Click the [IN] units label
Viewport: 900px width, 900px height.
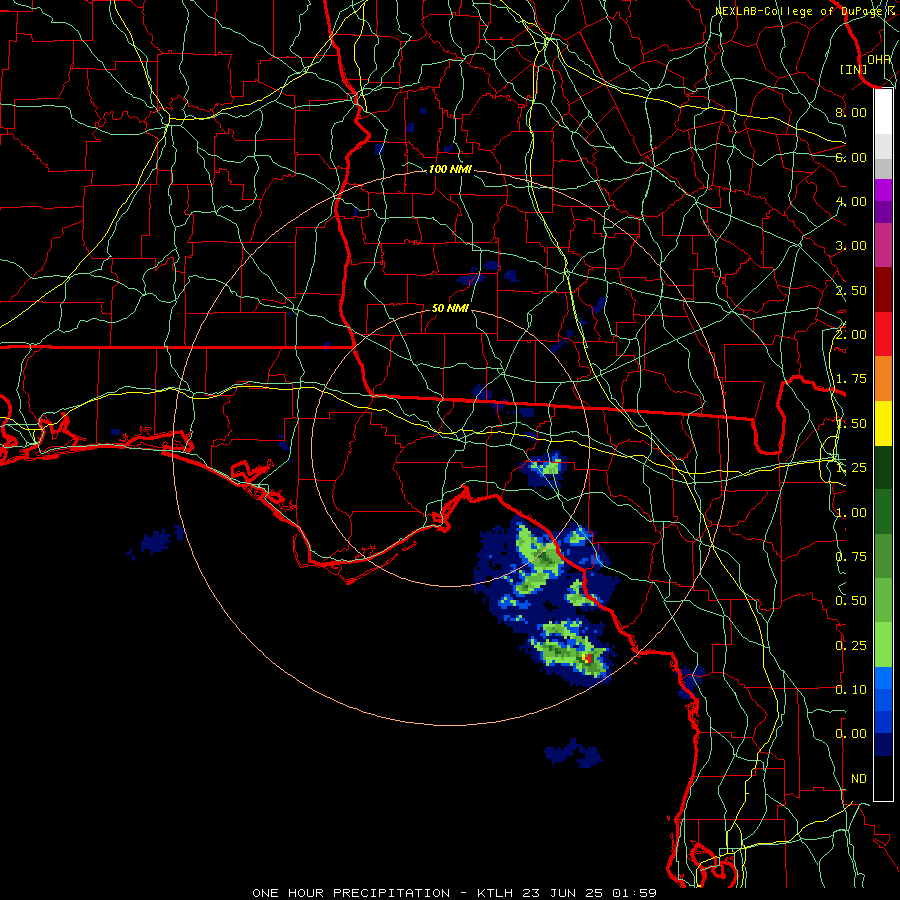click(854, 69)
